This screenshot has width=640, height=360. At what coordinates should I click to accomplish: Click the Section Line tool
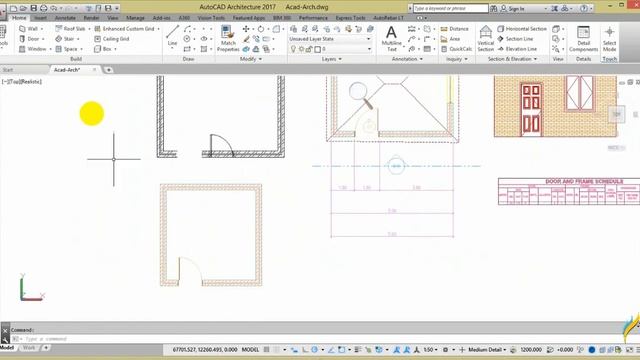click(515, 39)
